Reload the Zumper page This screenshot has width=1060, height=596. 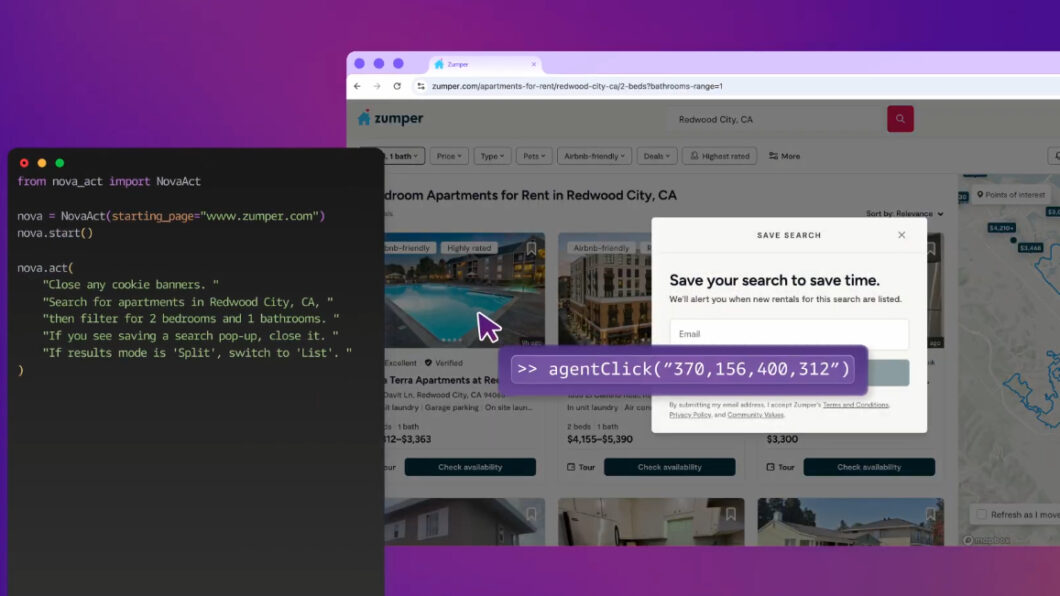[397, 86]
